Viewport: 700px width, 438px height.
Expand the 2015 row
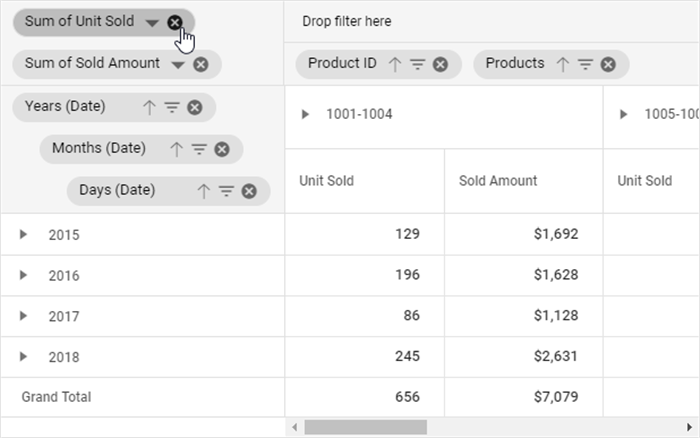(23, 235)
